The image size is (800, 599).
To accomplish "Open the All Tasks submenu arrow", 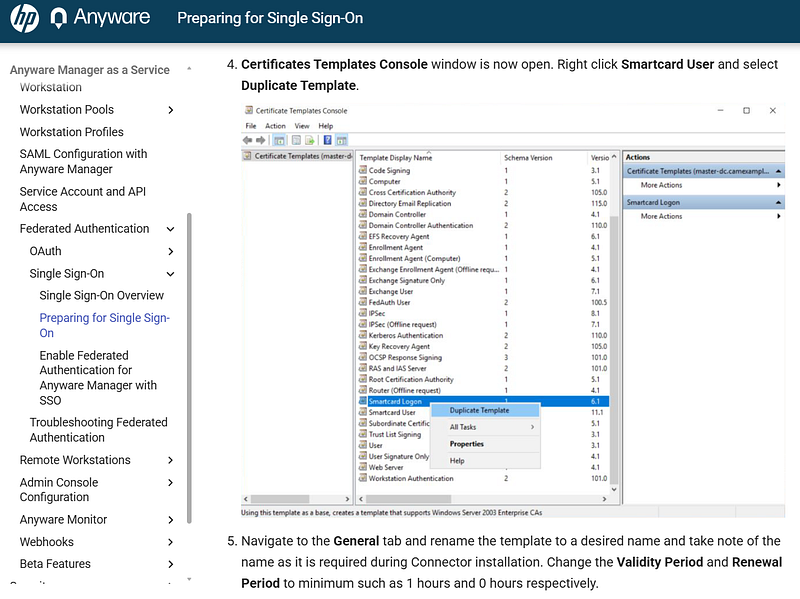I will pos(532,427).
